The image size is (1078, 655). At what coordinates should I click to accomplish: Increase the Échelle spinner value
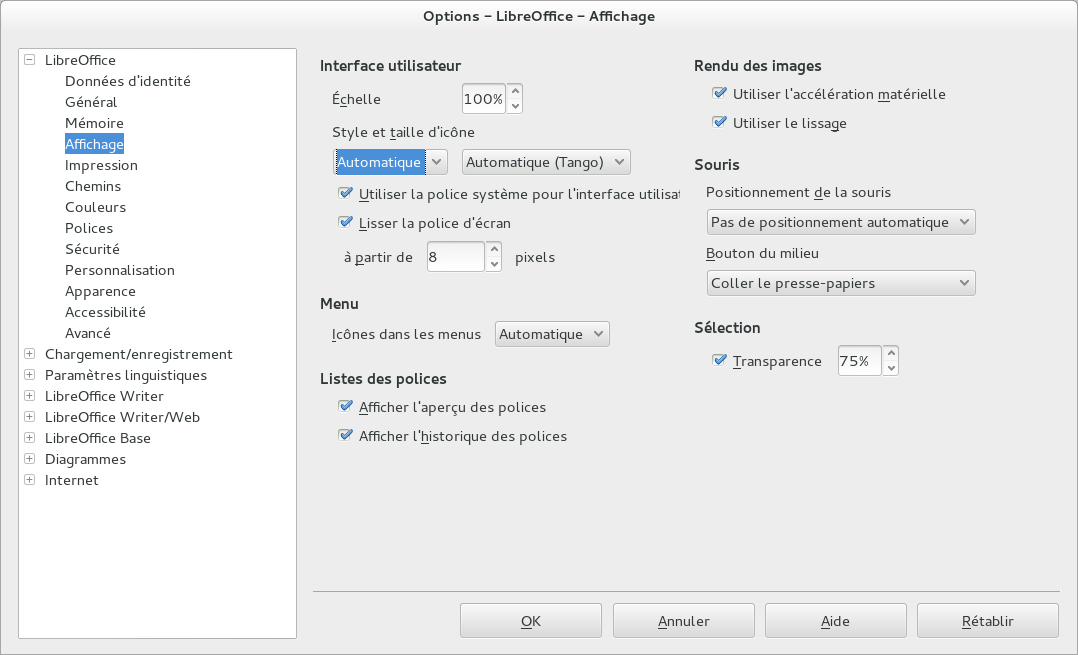point(515,91)
